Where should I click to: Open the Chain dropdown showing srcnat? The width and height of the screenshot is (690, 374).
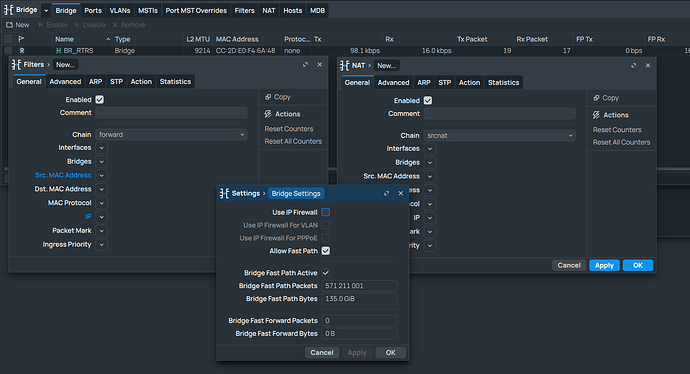(x=499, y=136)
